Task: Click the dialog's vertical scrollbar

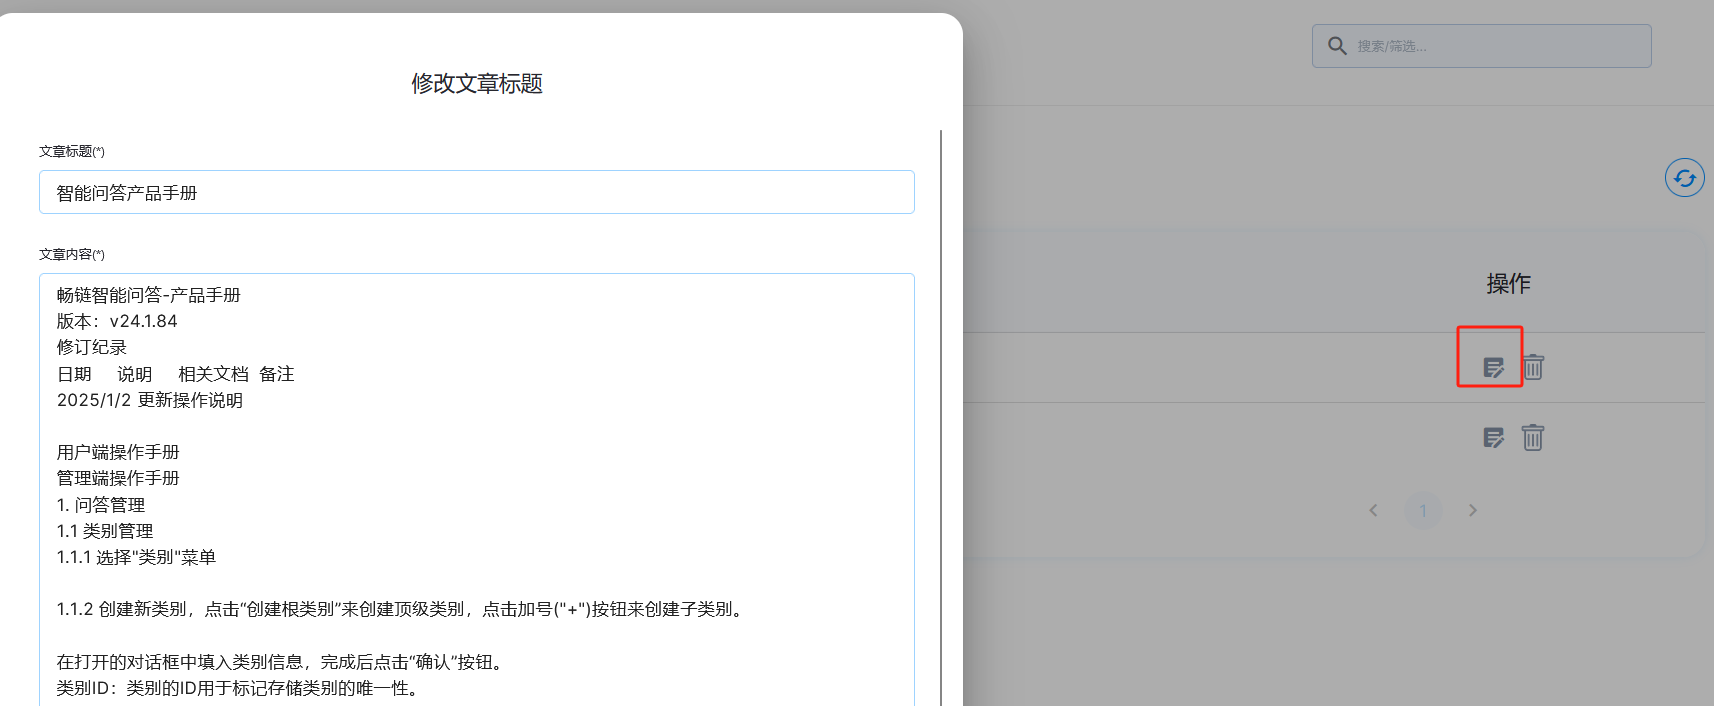Action: (941, 400)
